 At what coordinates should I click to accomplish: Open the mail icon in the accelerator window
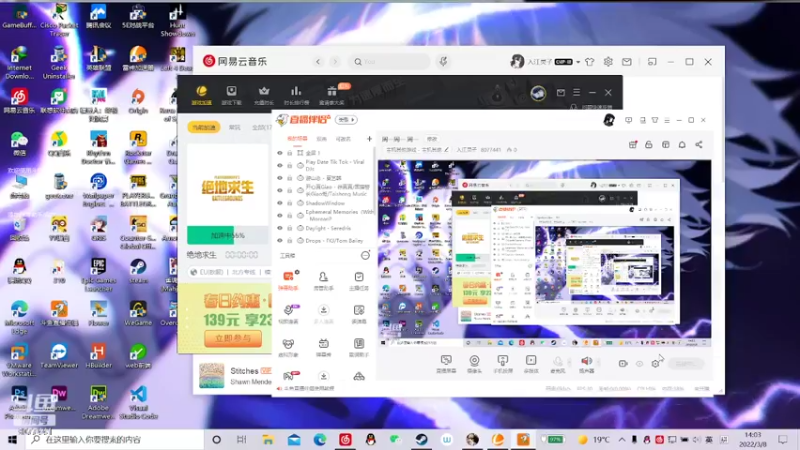561,92
